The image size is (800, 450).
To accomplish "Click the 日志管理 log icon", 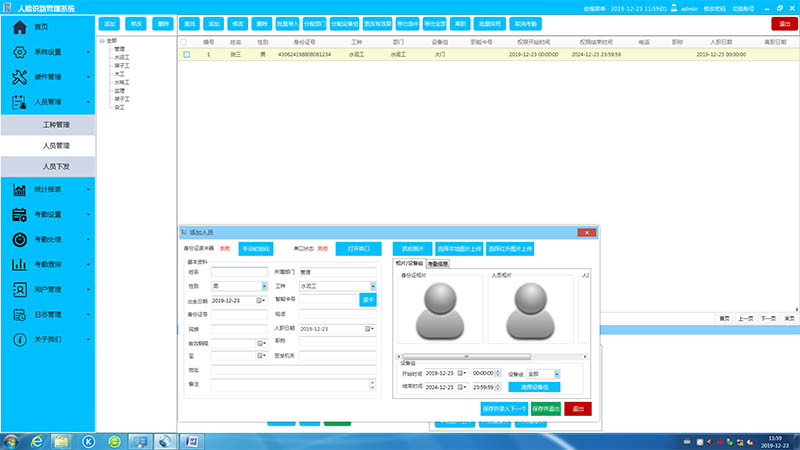I will [x=19, y=314].
